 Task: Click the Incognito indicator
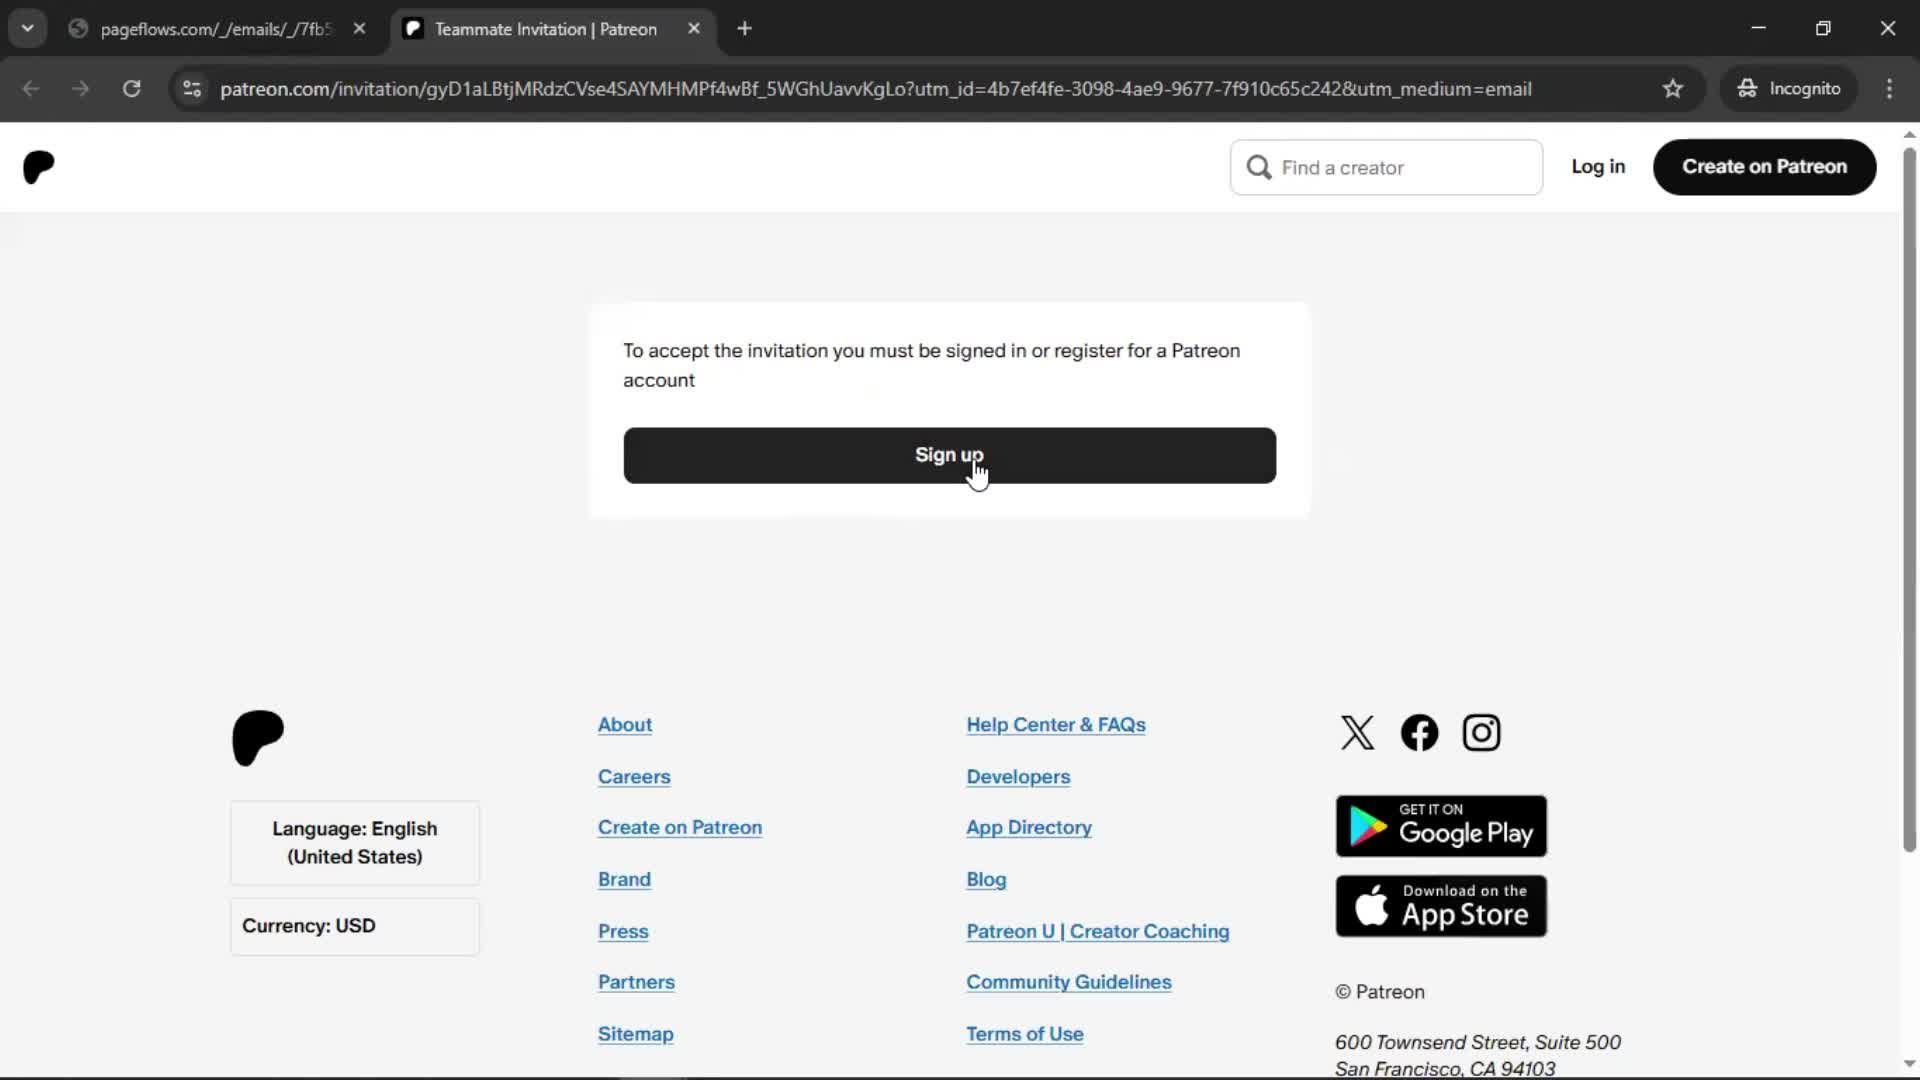[x=1789, y=89]
